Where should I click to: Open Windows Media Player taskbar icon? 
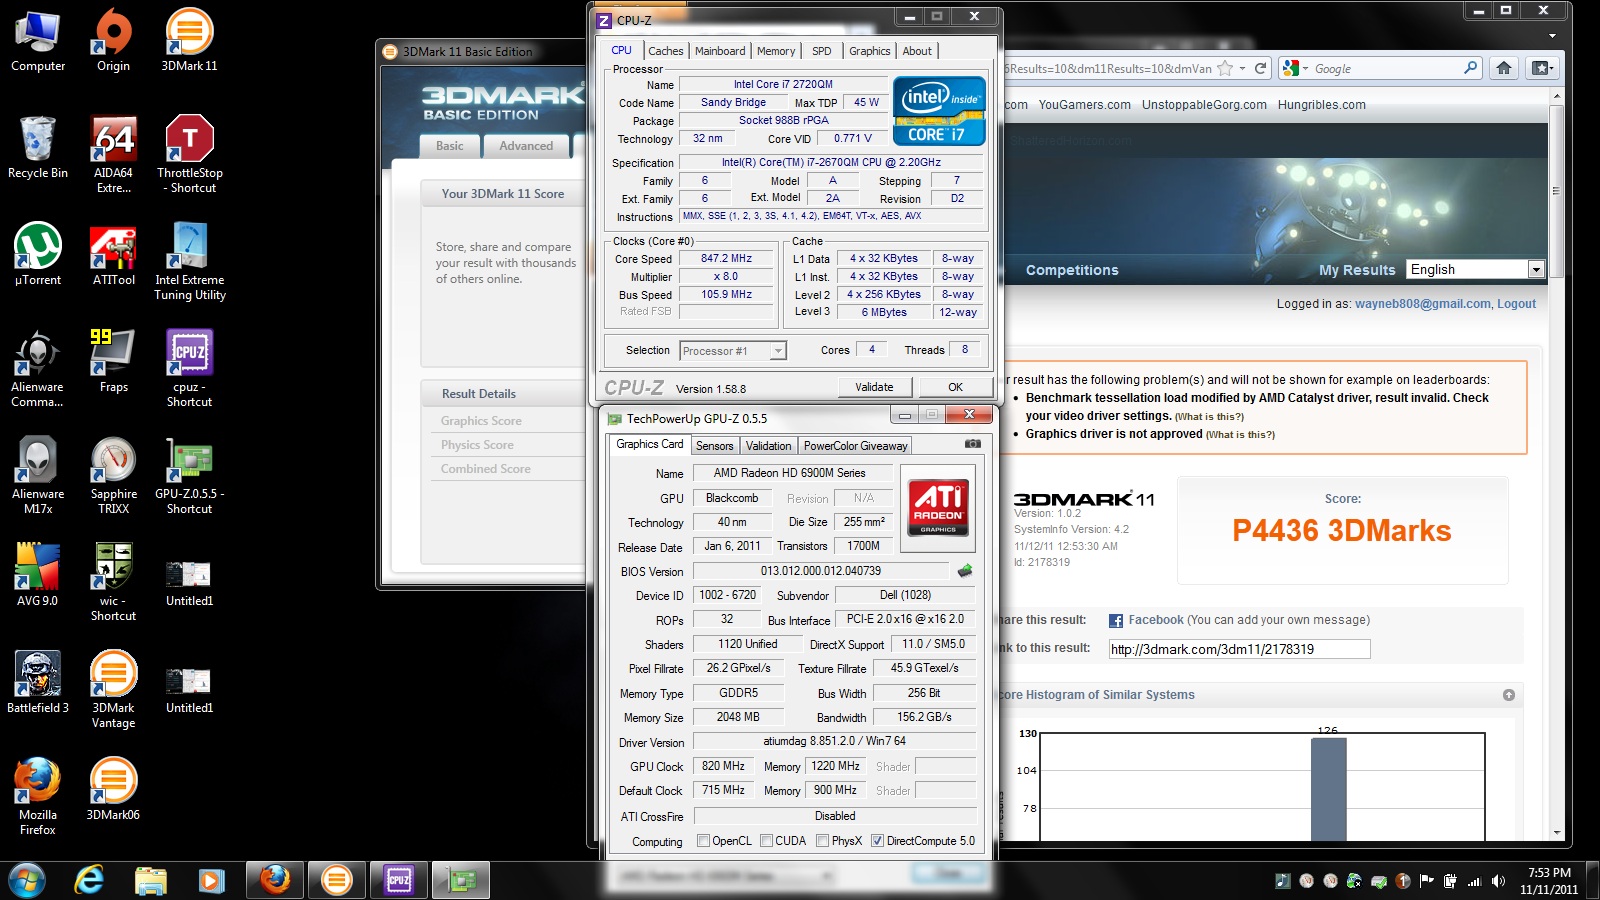click(210, 880)
